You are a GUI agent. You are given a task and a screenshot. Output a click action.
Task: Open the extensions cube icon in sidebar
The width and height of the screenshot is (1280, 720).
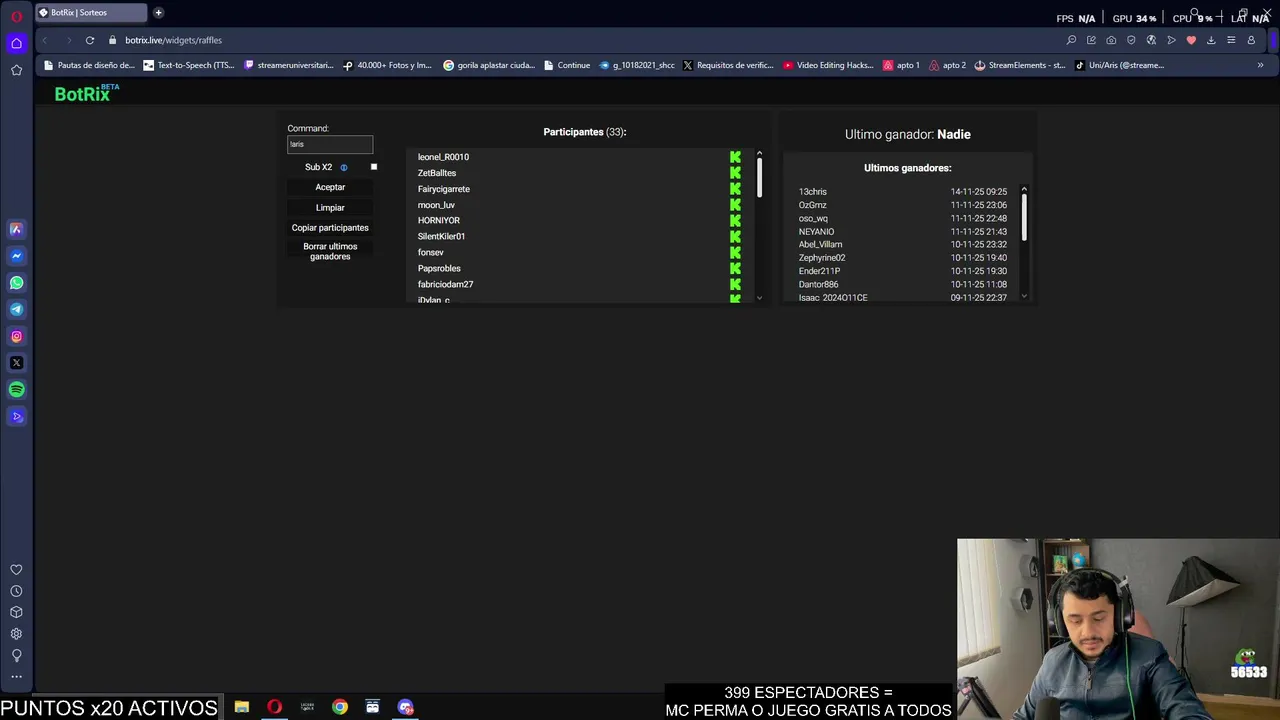16,612
